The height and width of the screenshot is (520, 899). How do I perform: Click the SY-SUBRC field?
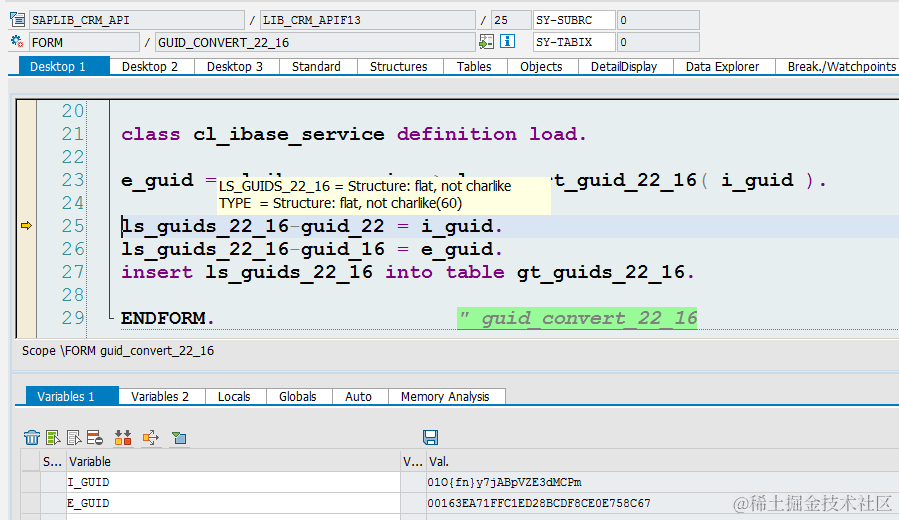pos(574,20)
